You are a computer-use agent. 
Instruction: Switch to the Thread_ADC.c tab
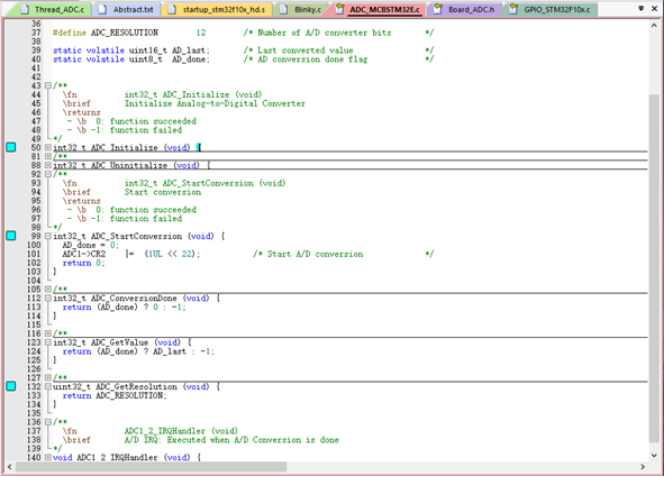tap(58, 9)
